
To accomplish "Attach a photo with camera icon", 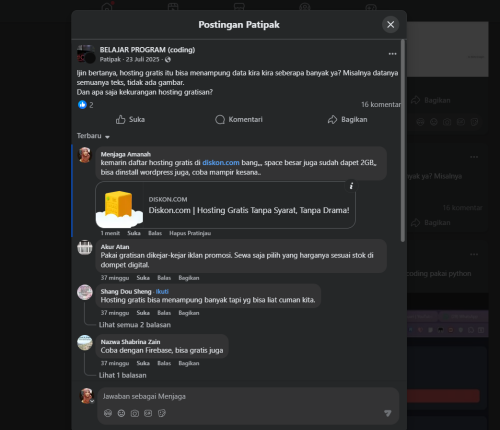I will coord(135,413).
